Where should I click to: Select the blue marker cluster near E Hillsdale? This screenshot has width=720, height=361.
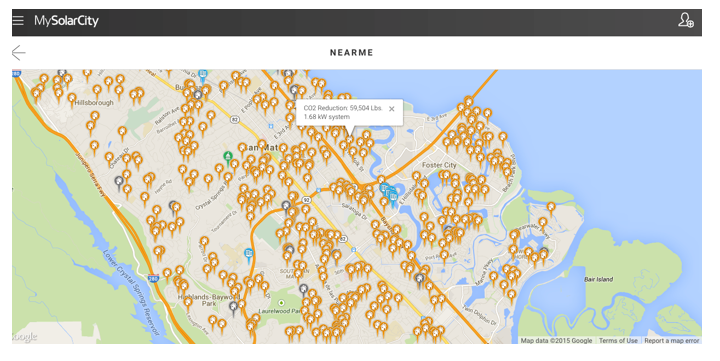(388, 193)
